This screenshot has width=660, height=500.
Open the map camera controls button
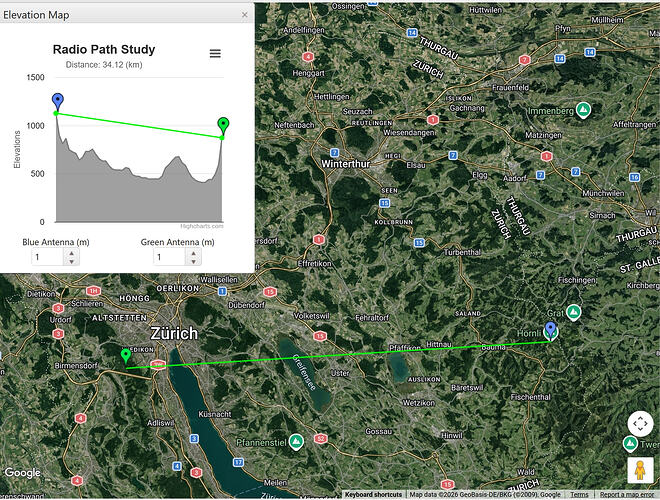tap(640, 424)
